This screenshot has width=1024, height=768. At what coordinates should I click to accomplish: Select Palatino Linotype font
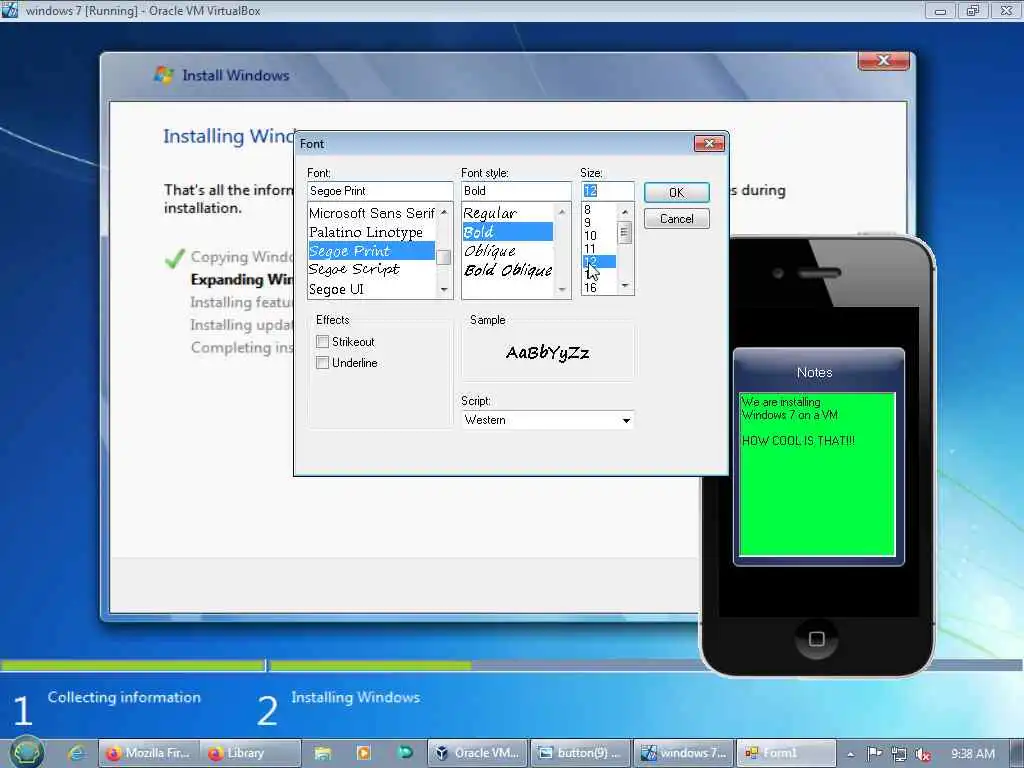[372, 232]
